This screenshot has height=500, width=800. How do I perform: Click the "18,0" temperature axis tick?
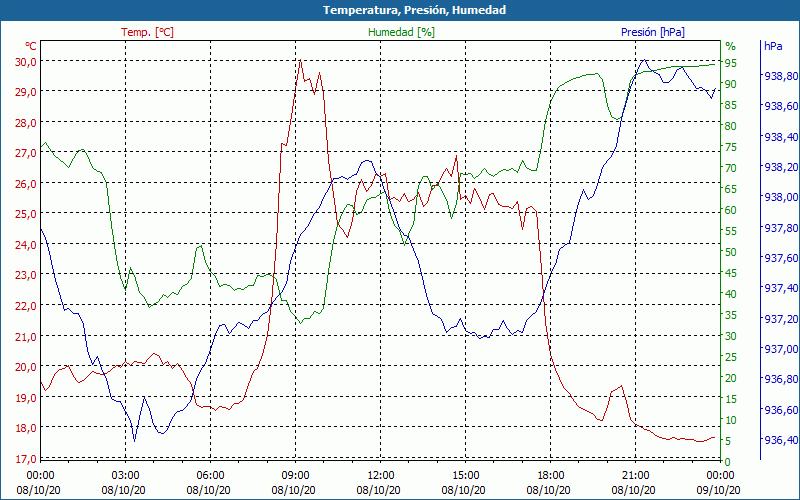tap(26, 428)
